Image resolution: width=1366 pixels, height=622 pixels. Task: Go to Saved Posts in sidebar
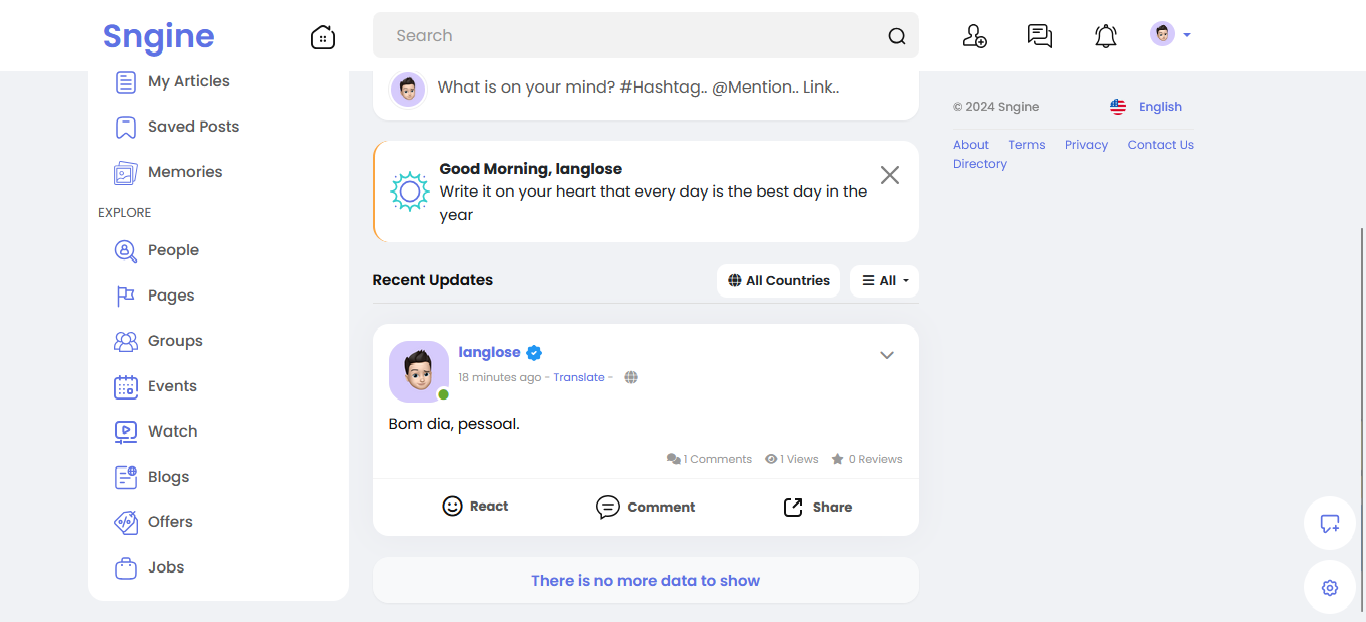[x=193, y=127]
